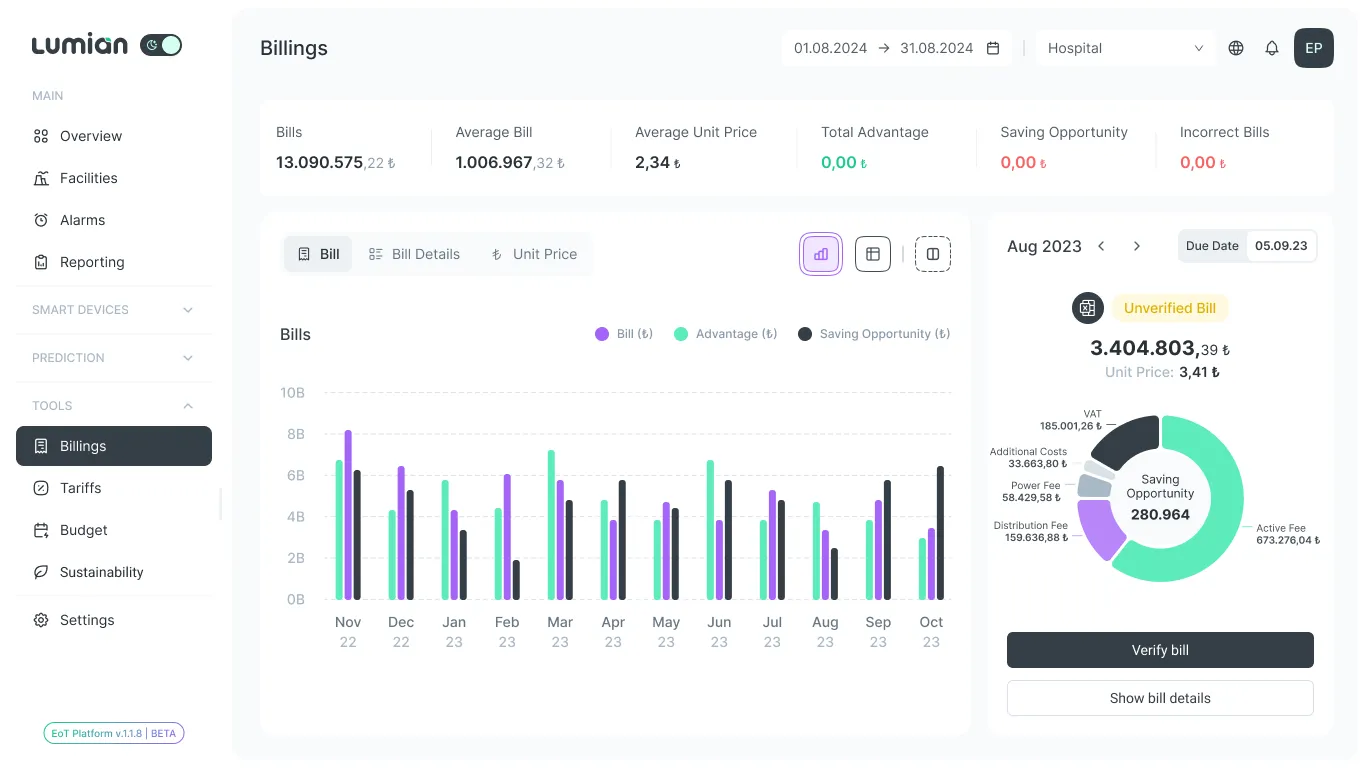Expand the Prediction section

[x=114, y=358]
